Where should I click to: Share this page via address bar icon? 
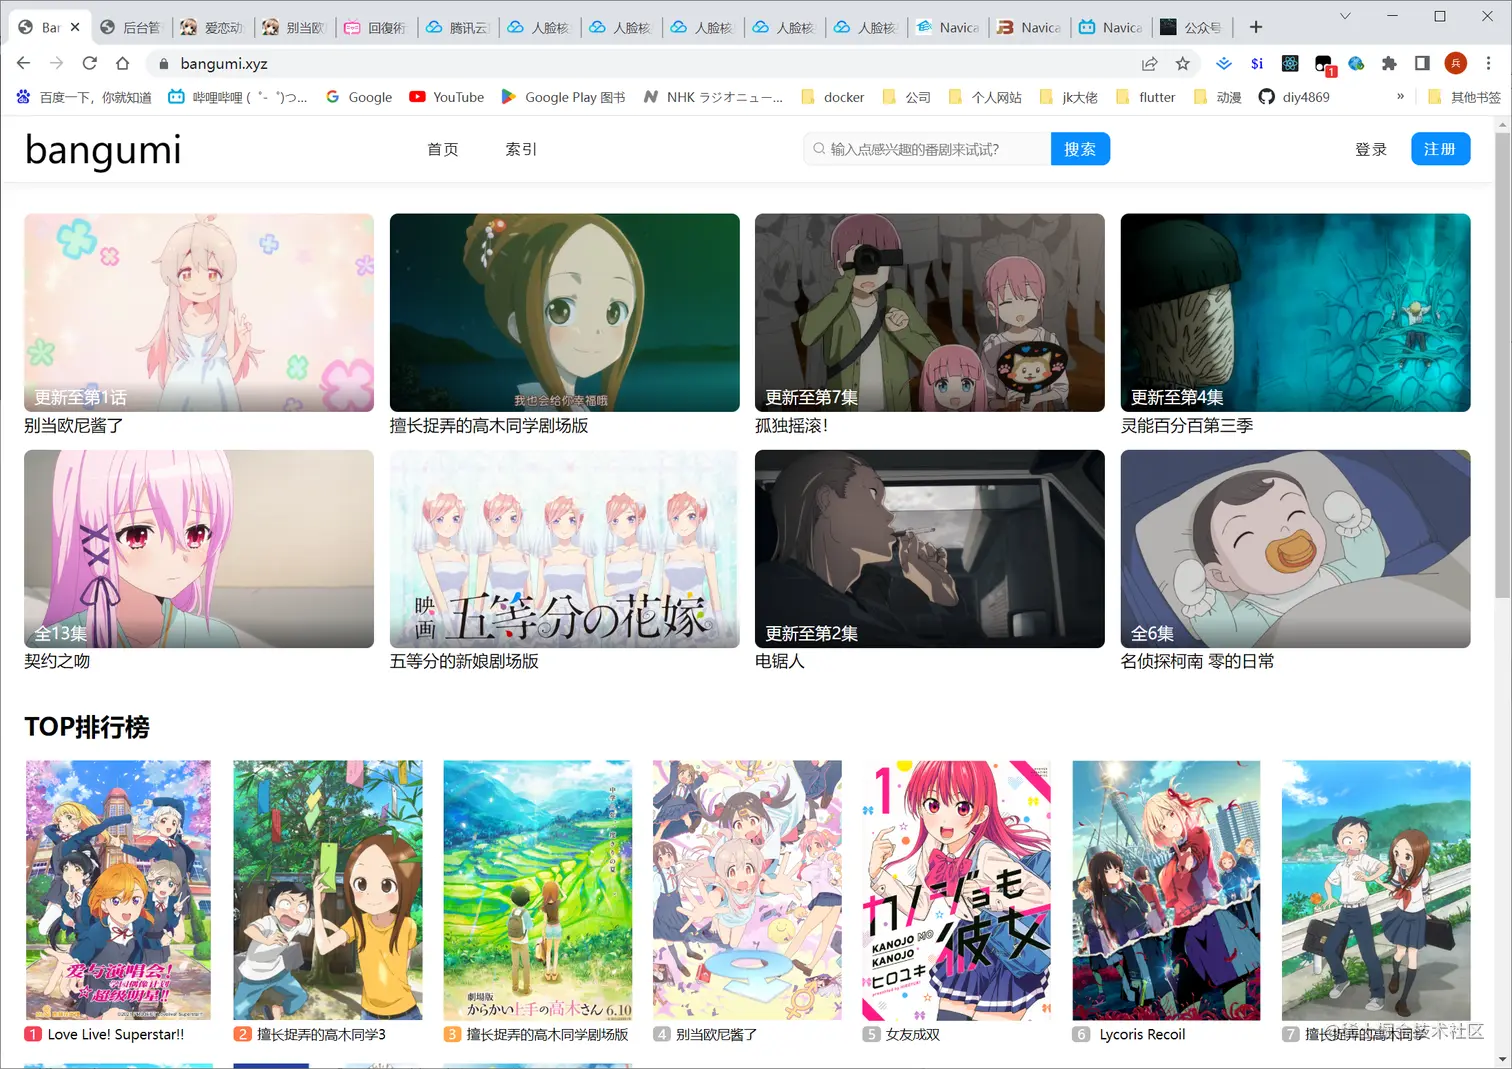pyautogui.click(x=1150, y=63)
